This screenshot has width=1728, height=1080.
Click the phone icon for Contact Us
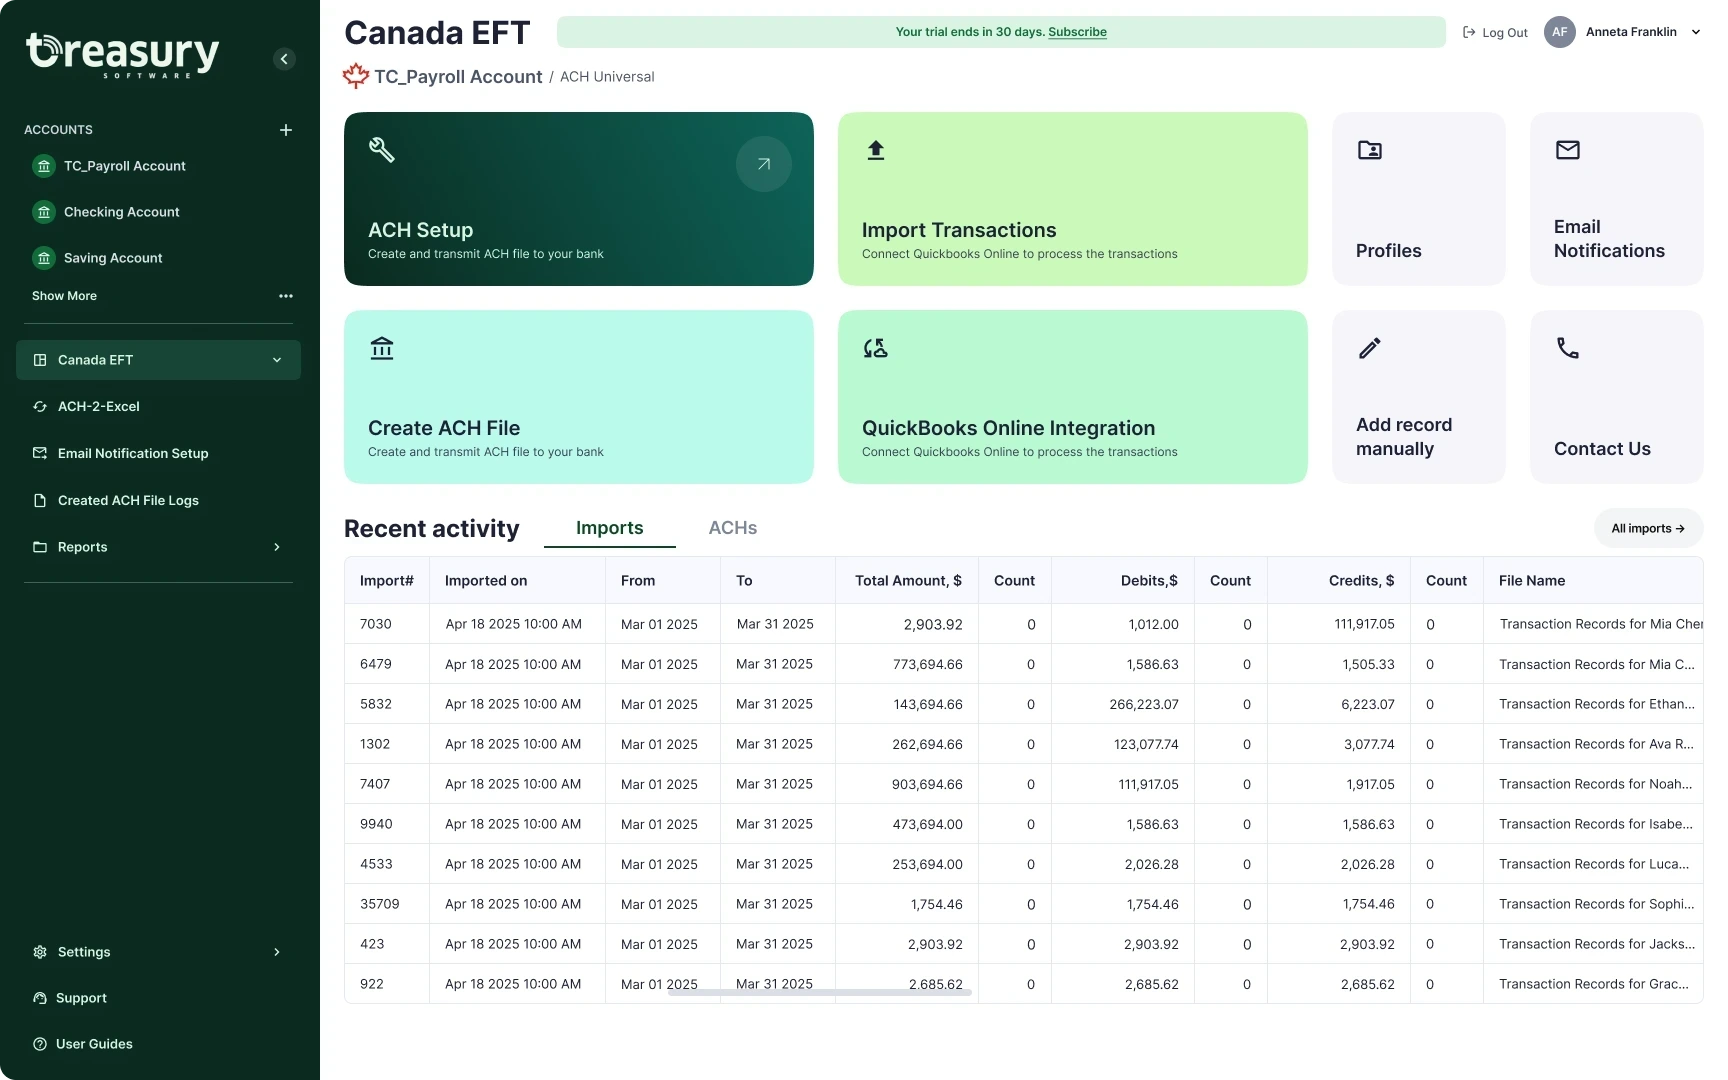[1567, 348]
